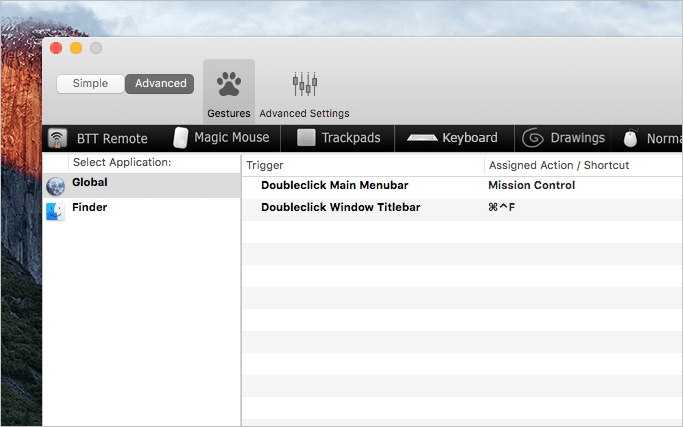This screenshot has height=427, width=683.
Task: Open the Drawings tab
Action: pos(563,139)
